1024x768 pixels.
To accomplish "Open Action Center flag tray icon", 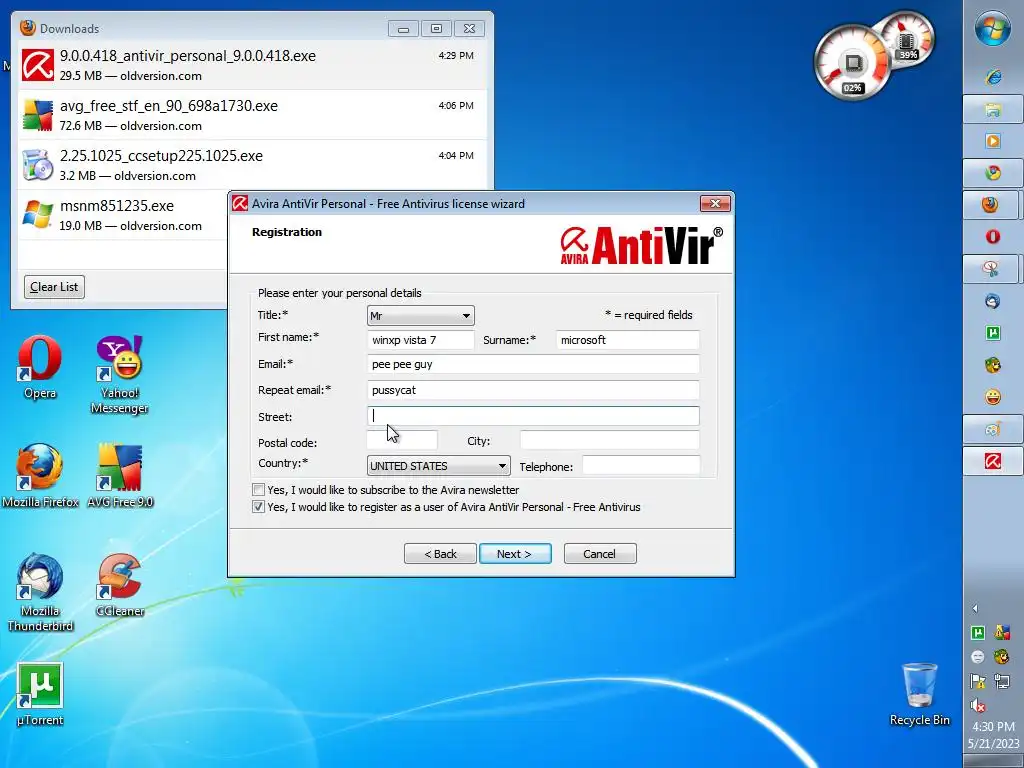I will 978,681.
